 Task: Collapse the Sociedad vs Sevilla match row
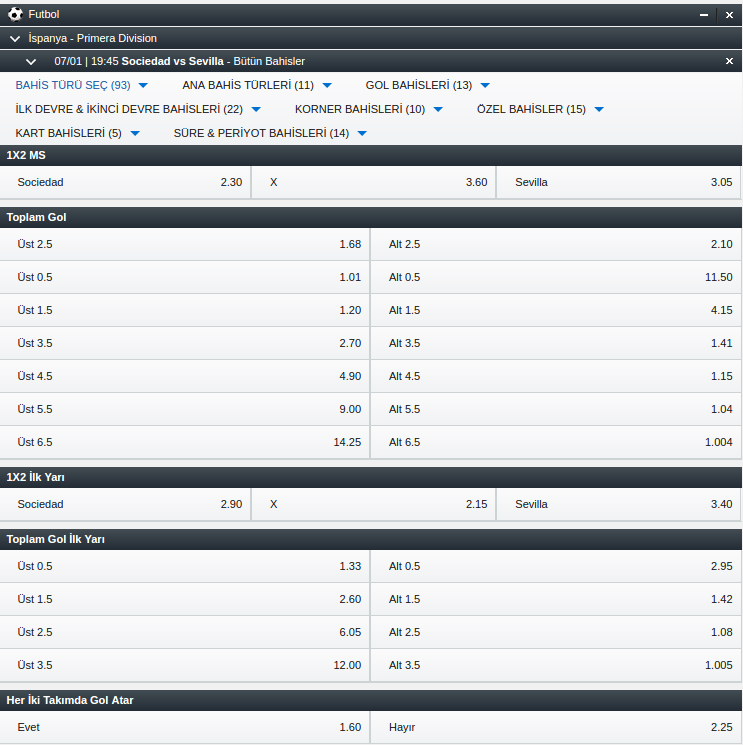pos(31,61)
